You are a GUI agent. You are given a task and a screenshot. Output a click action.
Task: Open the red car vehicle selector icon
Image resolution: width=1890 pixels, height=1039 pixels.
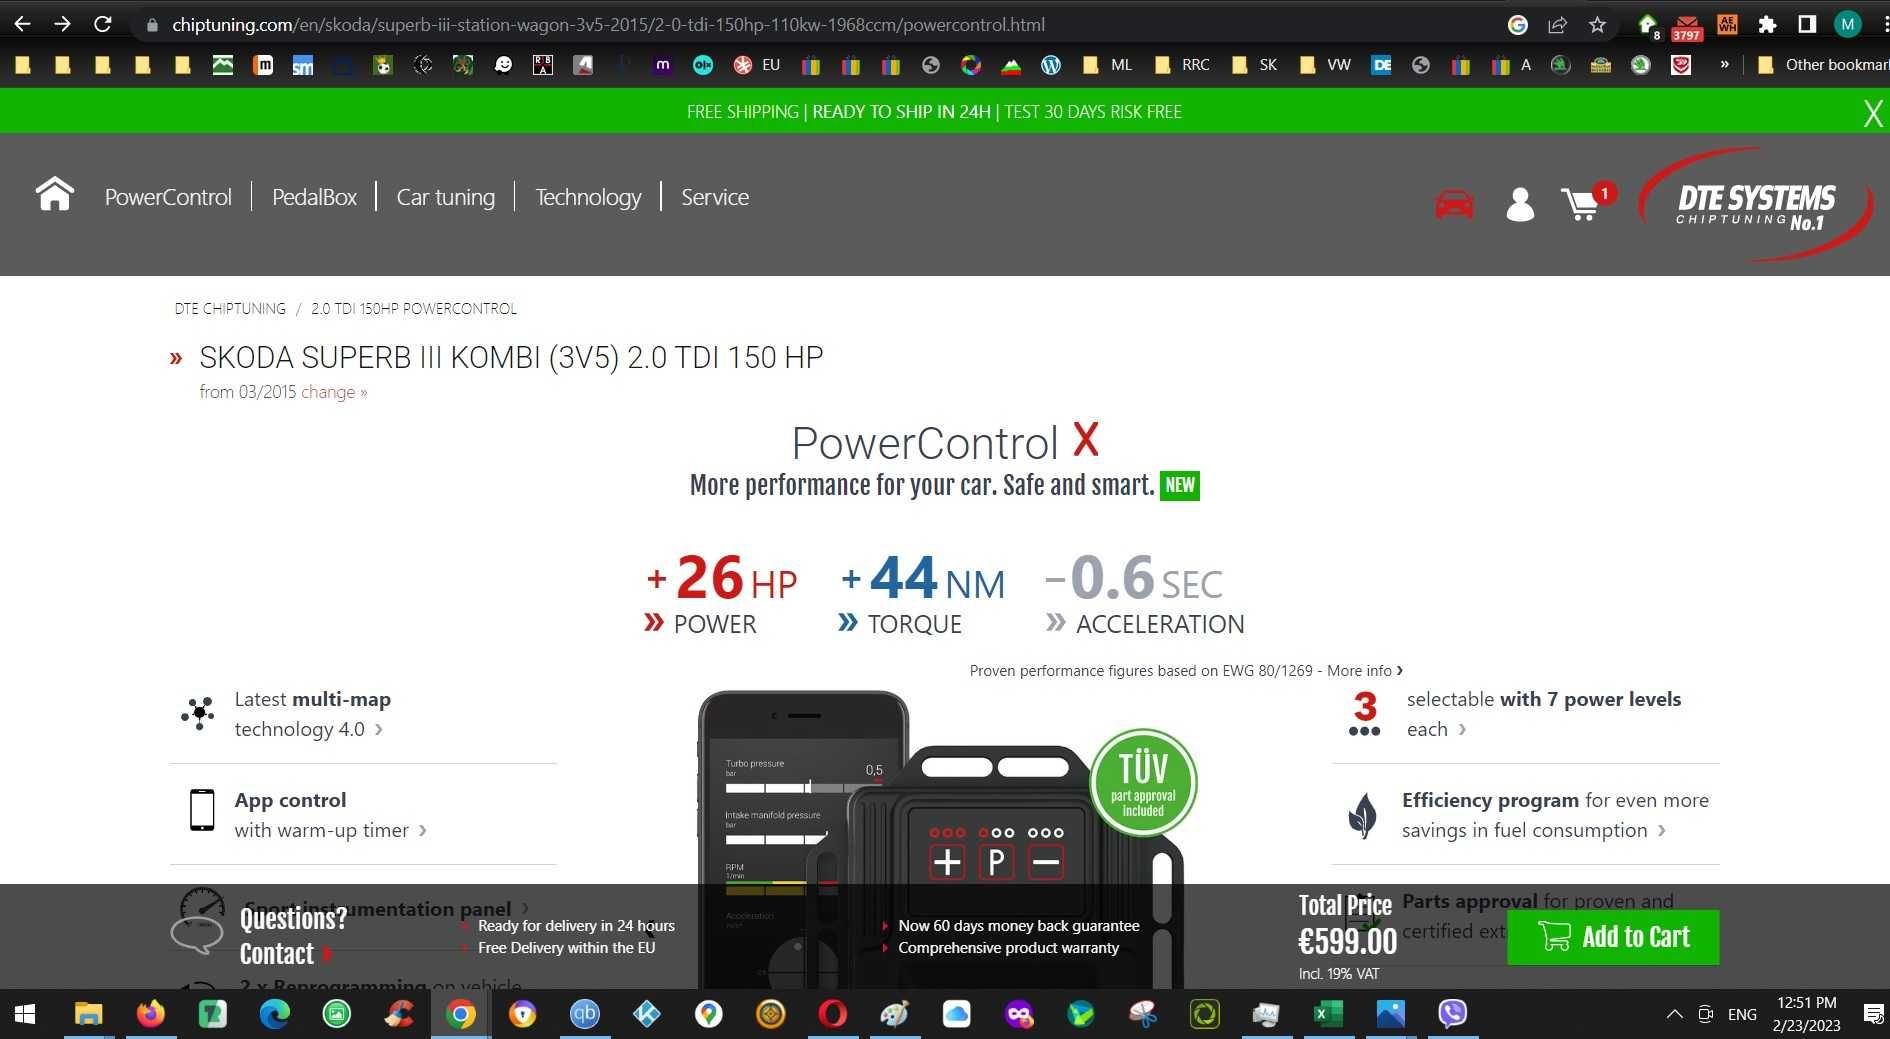click(1454, 203)
